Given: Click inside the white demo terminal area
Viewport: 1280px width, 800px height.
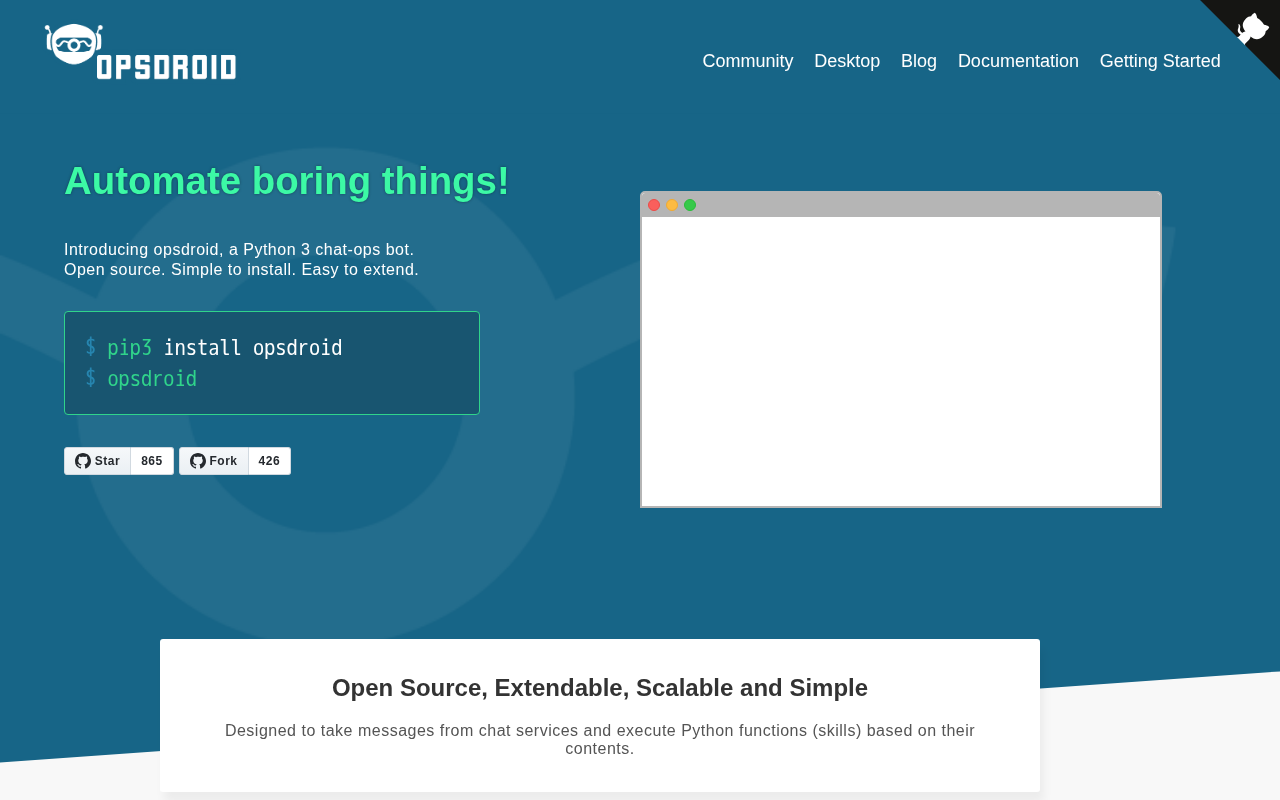Looking at the screenshot, I should point(901,361).
